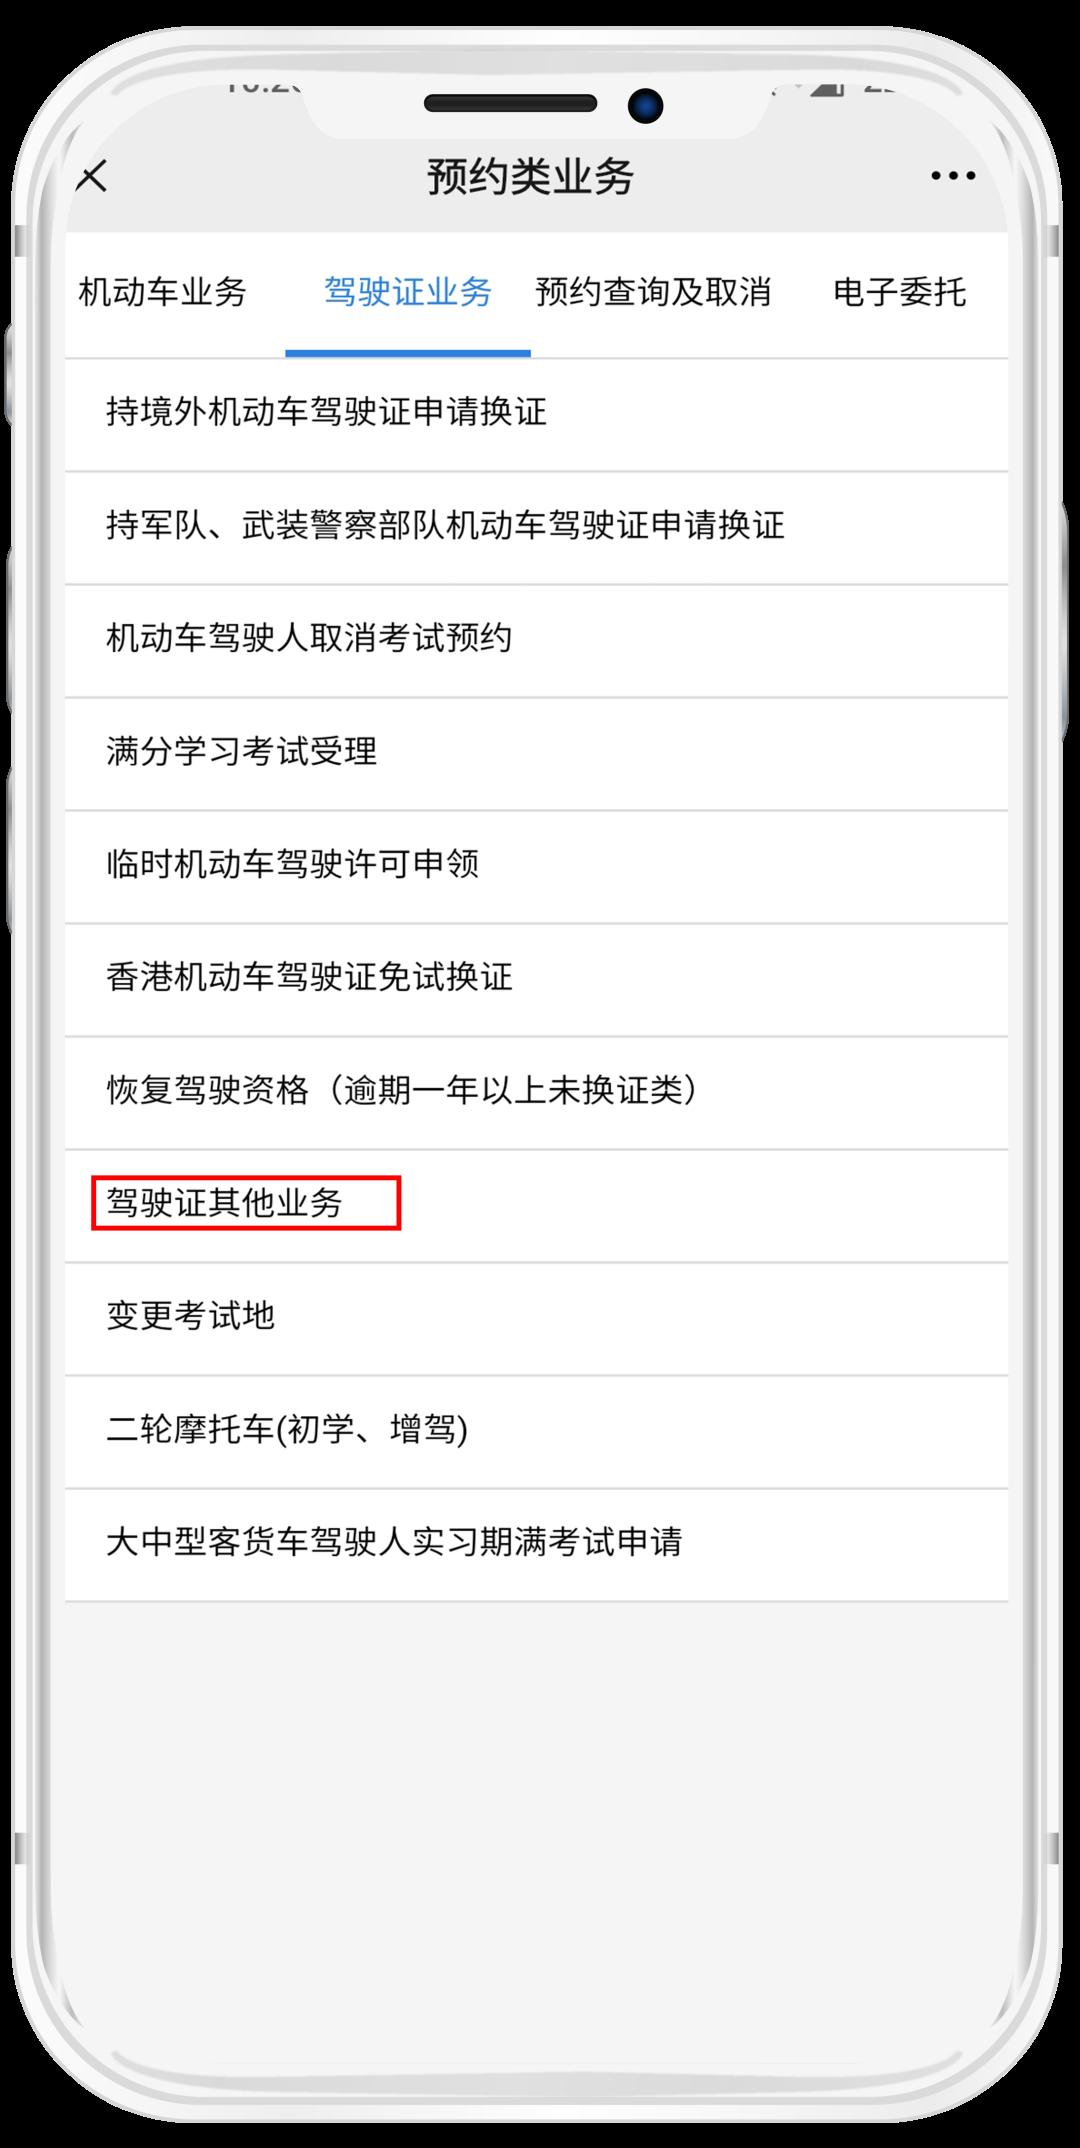Choose 机动车驾驶人取消考试预约
The image size is (1080, 2148).
tap(536, 639)
